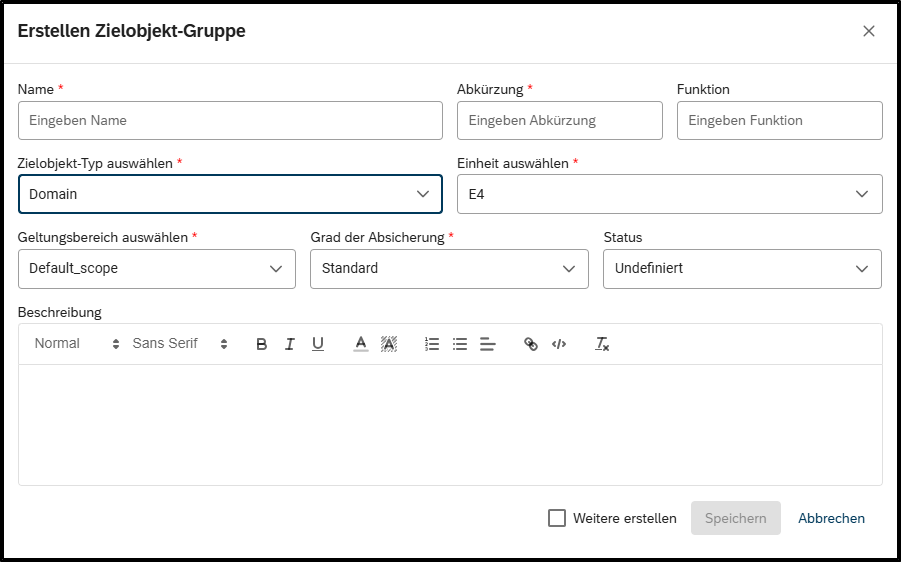Viewport: 901px width, 562px height.
Task: Clear text formatting in editor
Action: coord(602,344)
